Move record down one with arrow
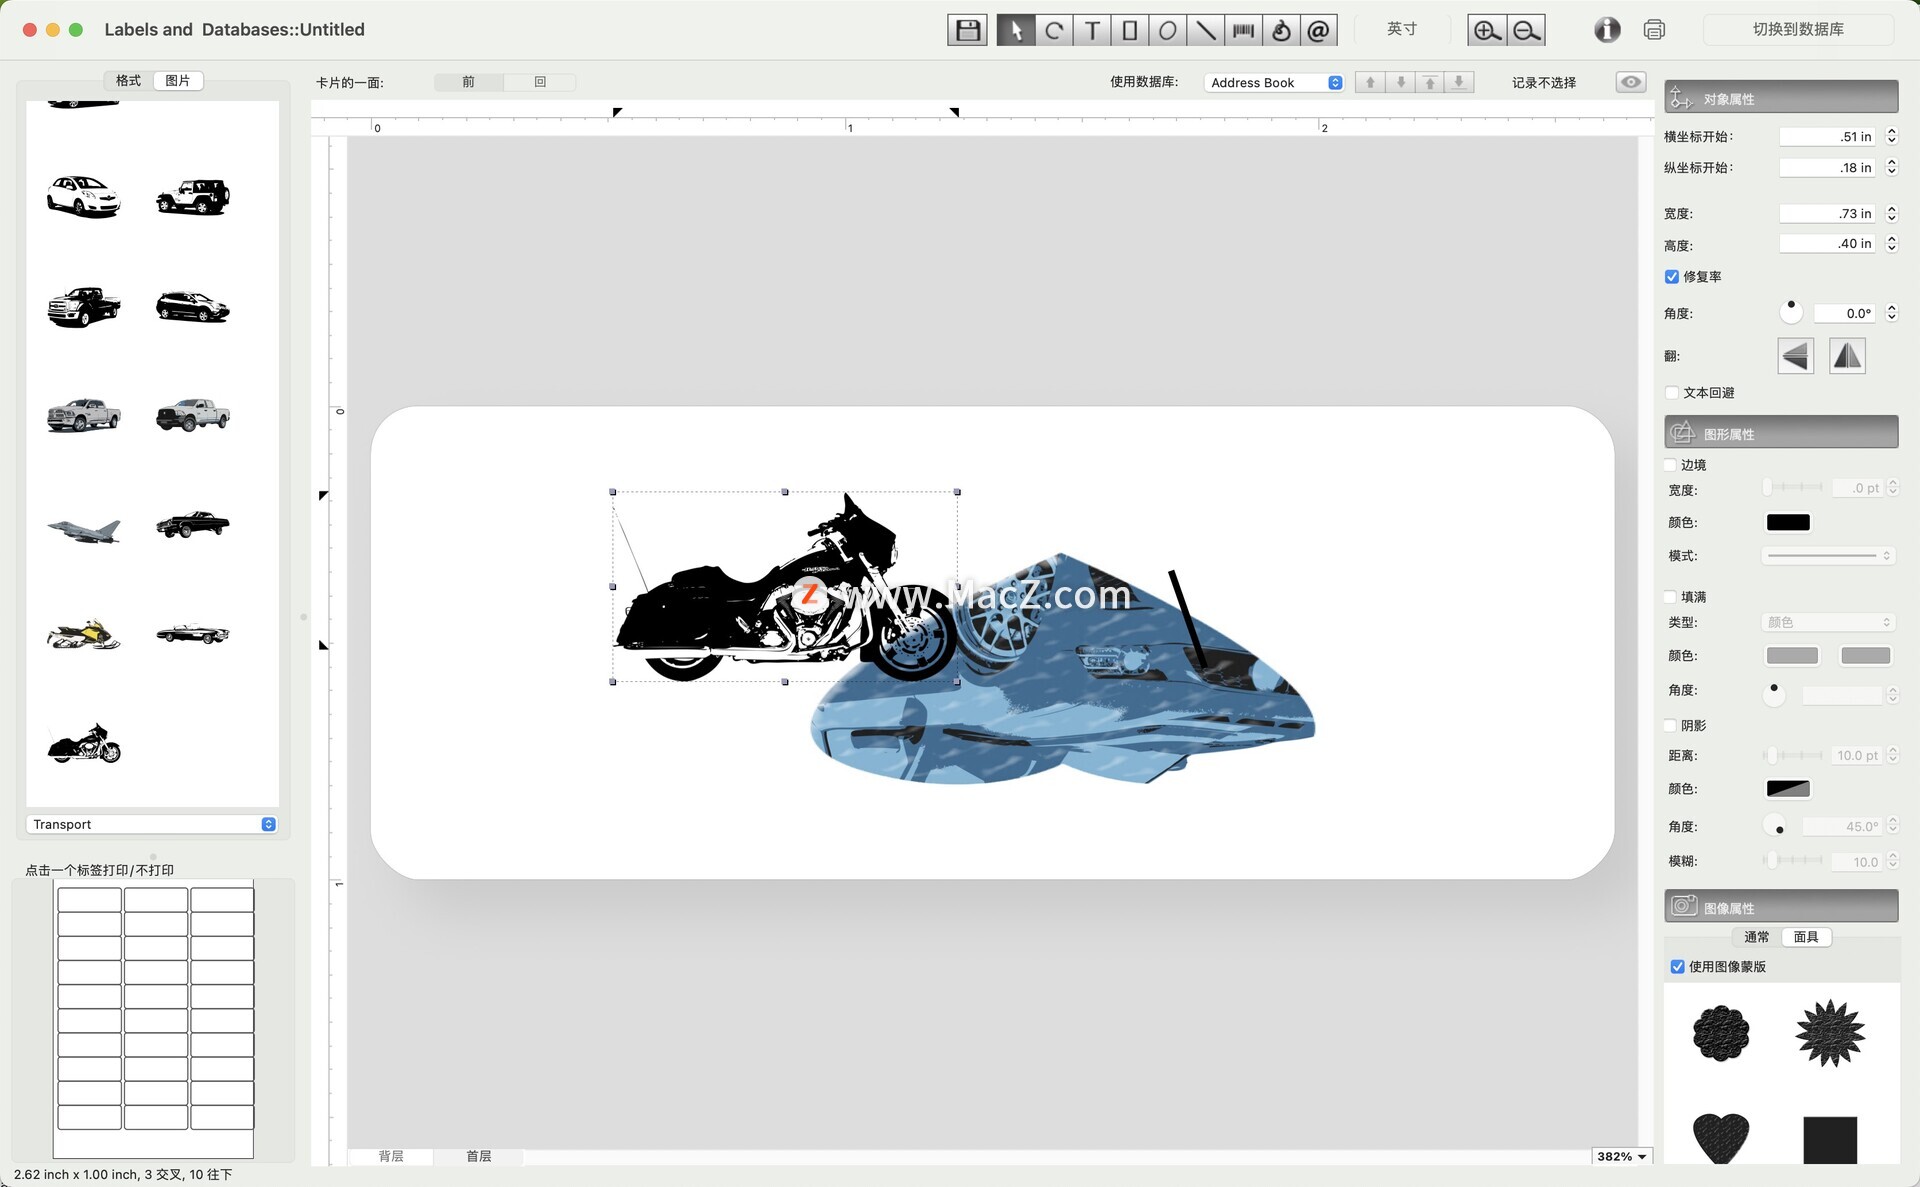This screenshot has height=1187, width=1920. 1401,82
